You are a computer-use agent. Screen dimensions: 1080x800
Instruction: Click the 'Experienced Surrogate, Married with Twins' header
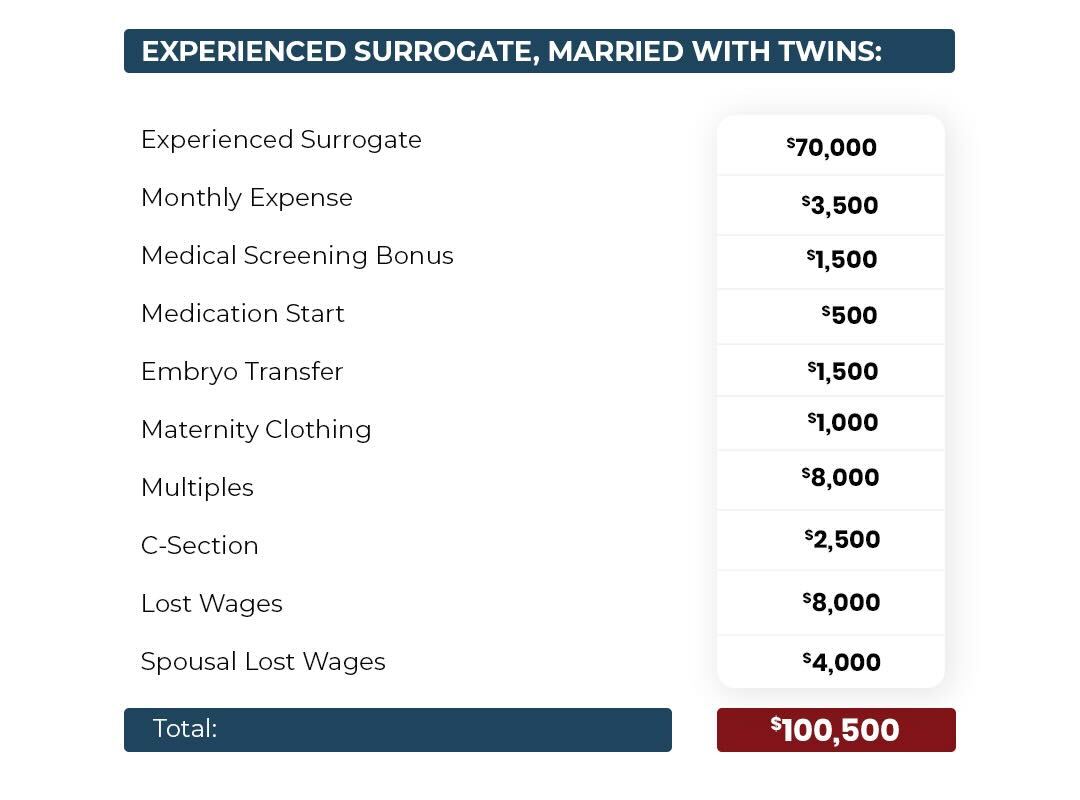coord(511,51)
